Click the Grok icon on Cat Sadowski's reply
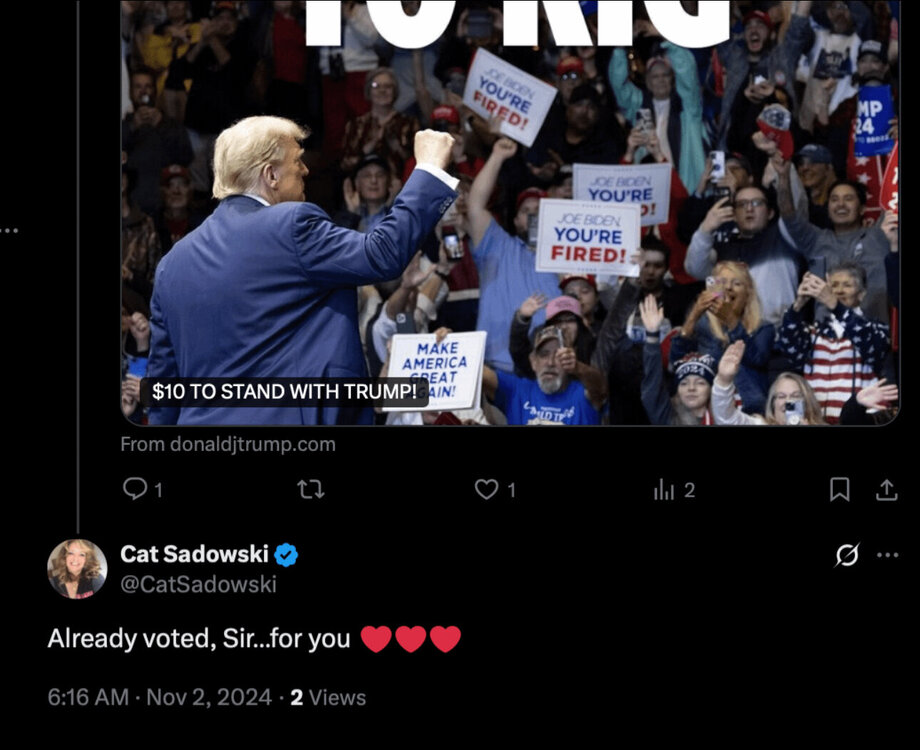Viewport: 920px width, 750px height. coord(847,556)
